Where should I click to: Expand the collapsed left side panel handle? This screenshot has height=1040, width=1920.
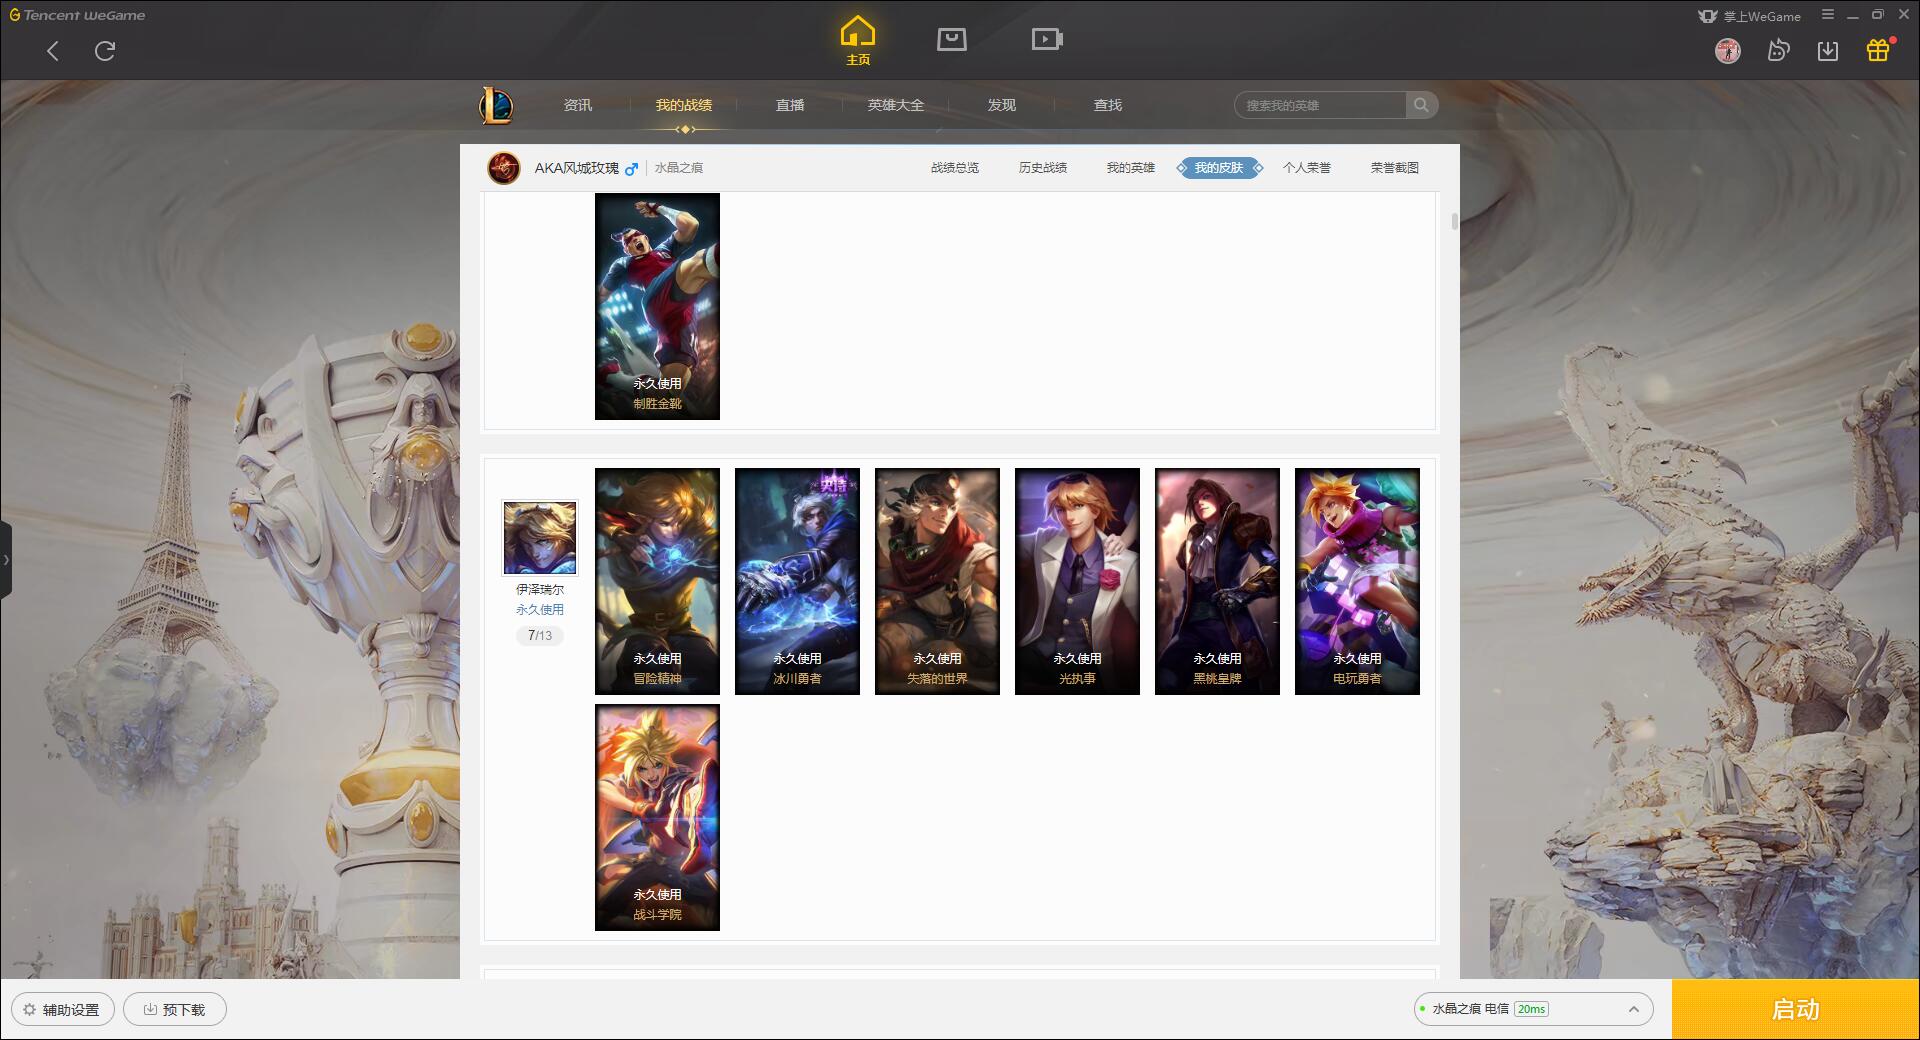pyautogui.click(x=6, y=560)
